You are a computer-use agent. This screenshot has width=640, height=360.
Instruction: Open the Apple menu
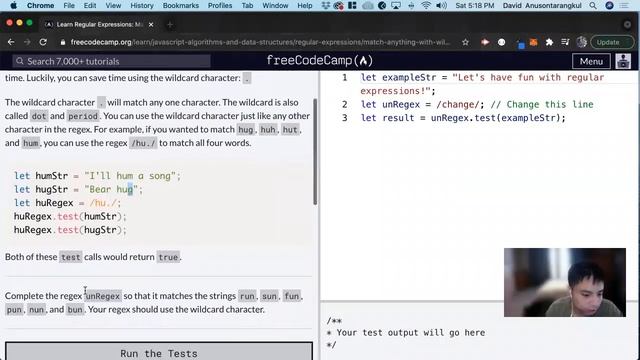coord(13,5)
